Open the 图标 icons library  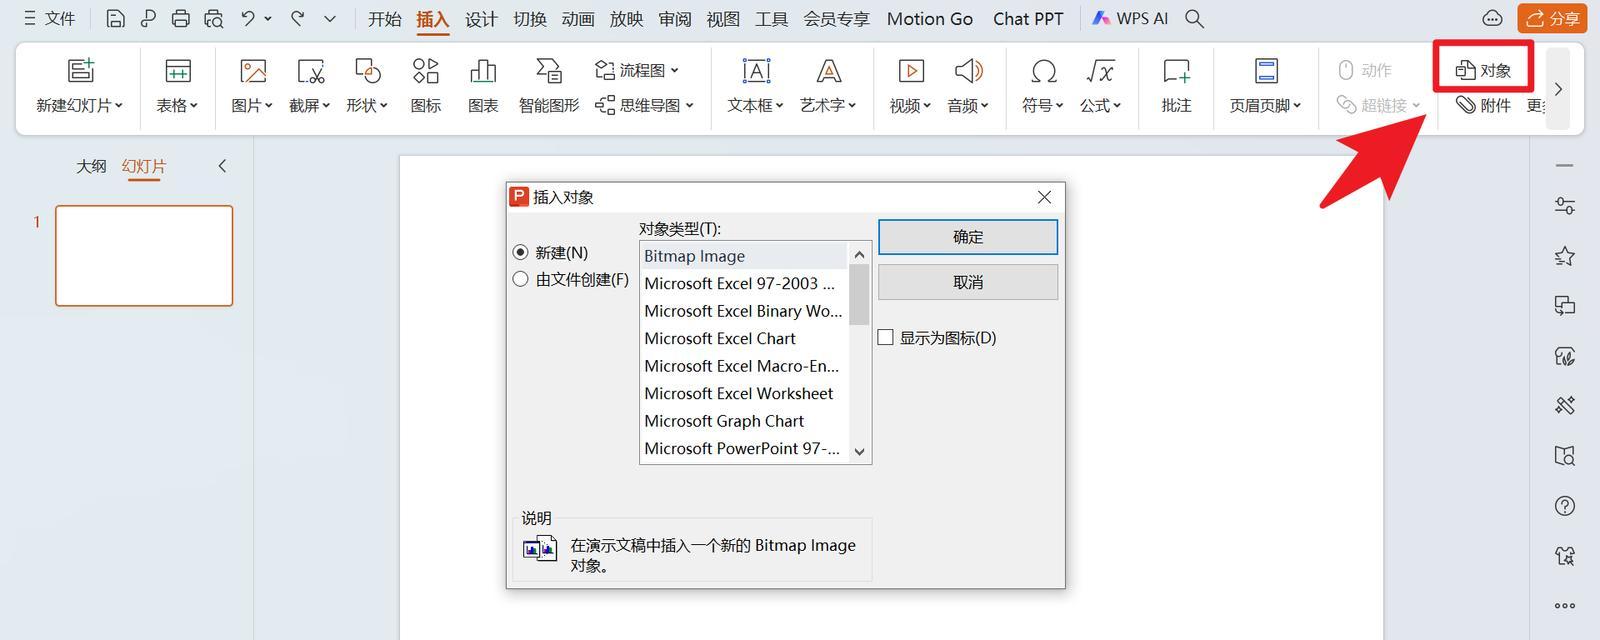tap(425, 71)
